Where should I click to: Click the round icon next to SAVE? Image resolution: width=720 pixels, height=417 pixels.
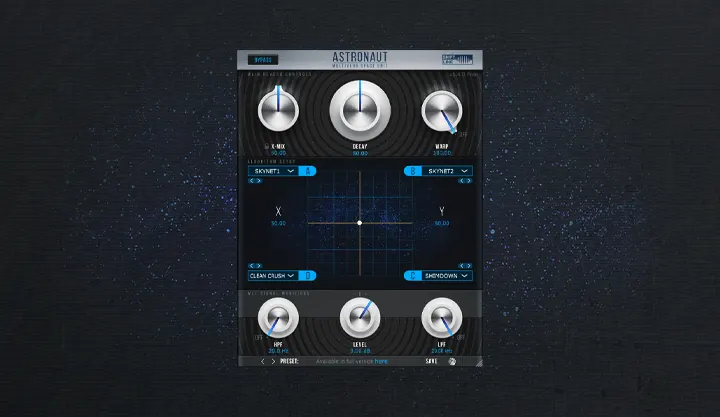(451, 362)
